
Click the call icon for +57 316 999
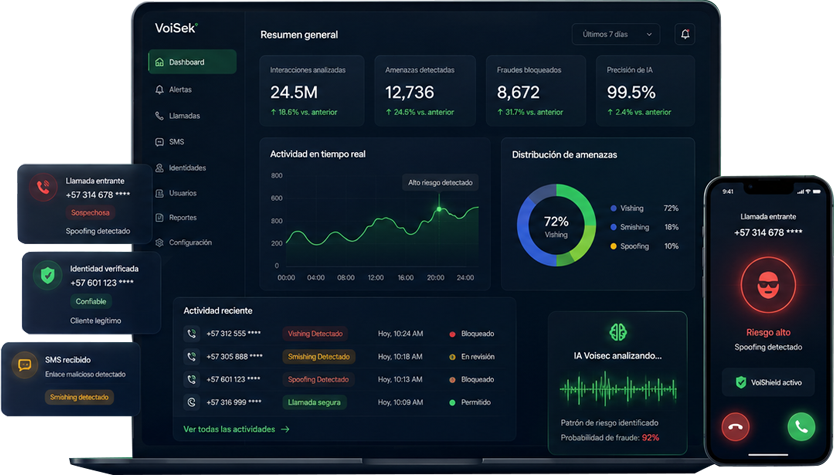point(191,402)
